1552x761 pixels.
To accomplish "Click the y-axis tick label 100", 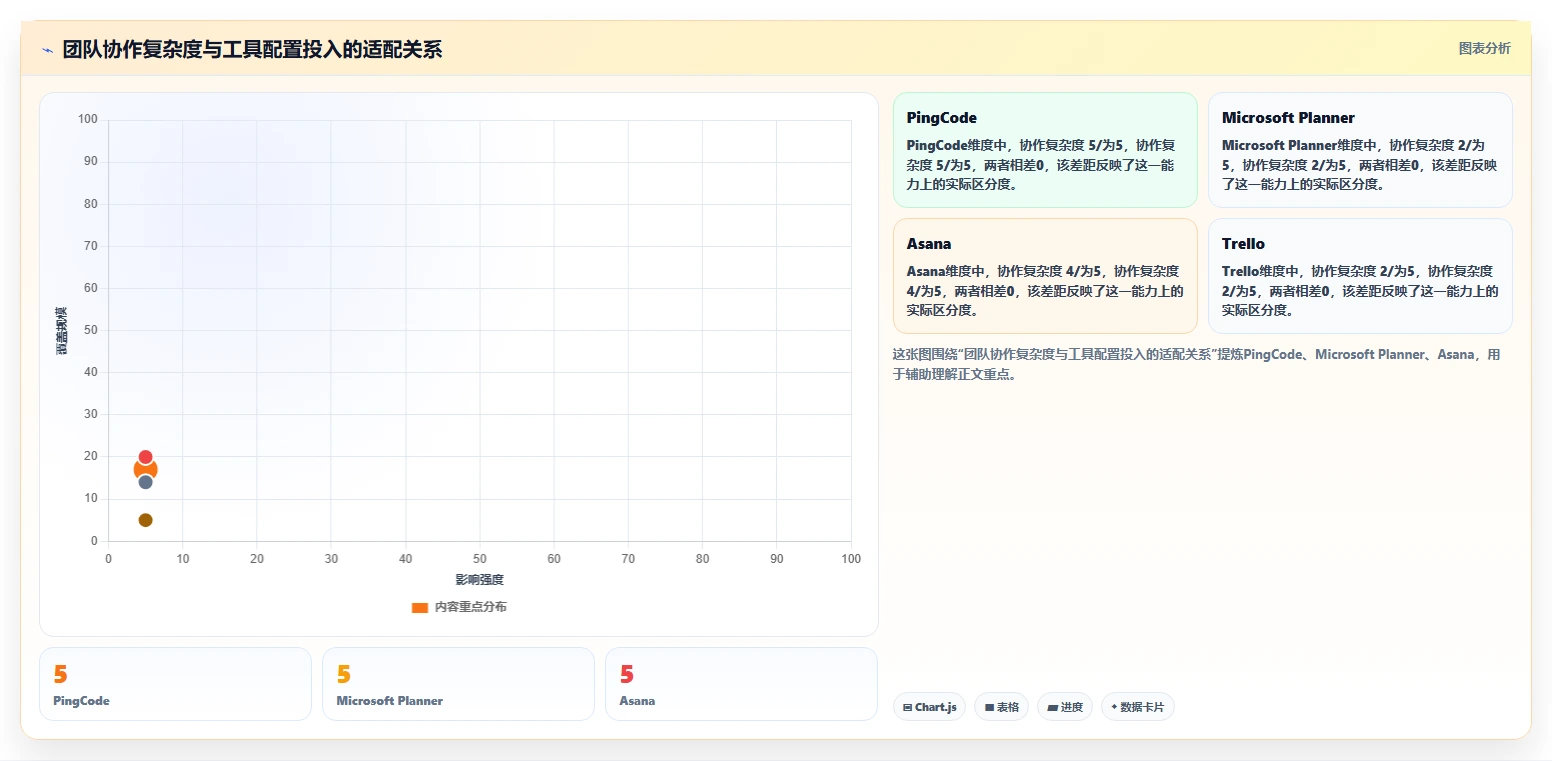I will pyautogui.click(x=87, y=119).
